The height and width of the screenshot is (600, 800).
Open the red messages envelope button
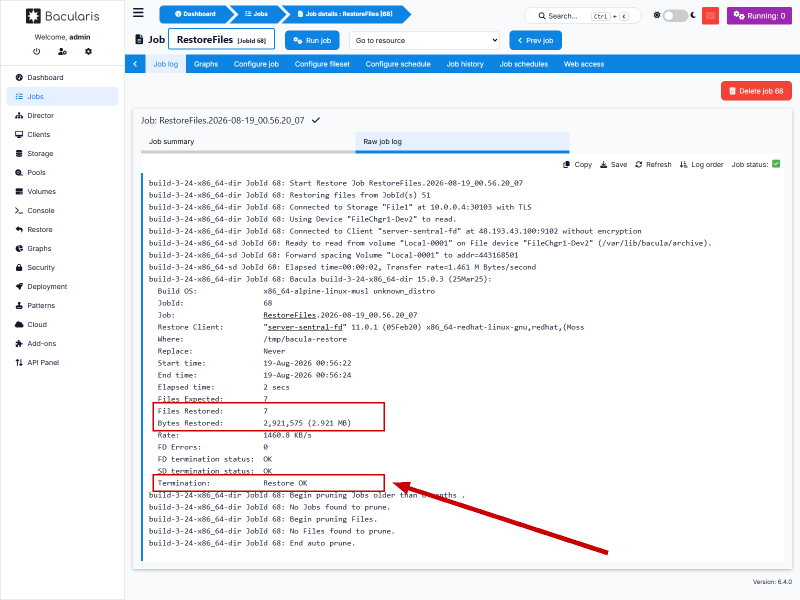tap(710, 16)
